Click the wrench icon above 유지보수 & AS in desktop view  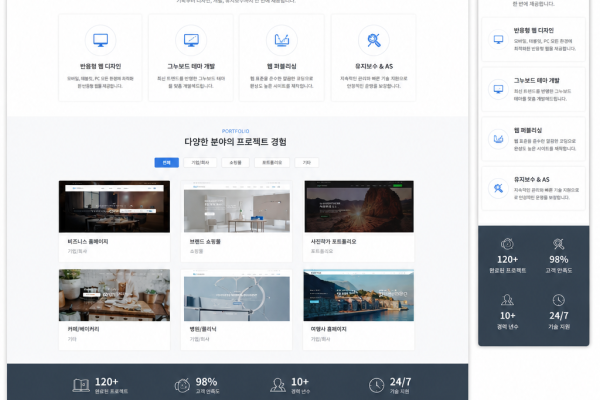pos(373,40)
